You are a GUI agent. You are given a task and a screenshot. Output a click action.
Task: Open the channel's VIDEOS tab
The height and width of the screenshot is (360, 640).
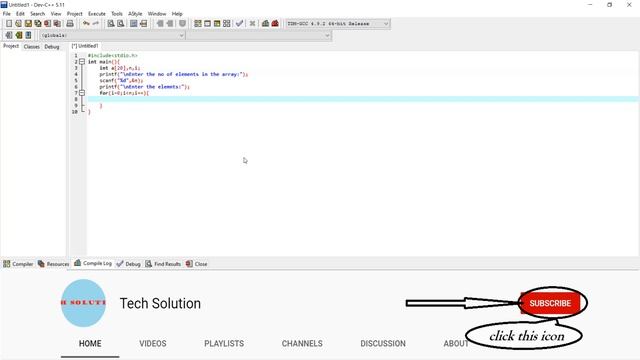click(153, 344)
